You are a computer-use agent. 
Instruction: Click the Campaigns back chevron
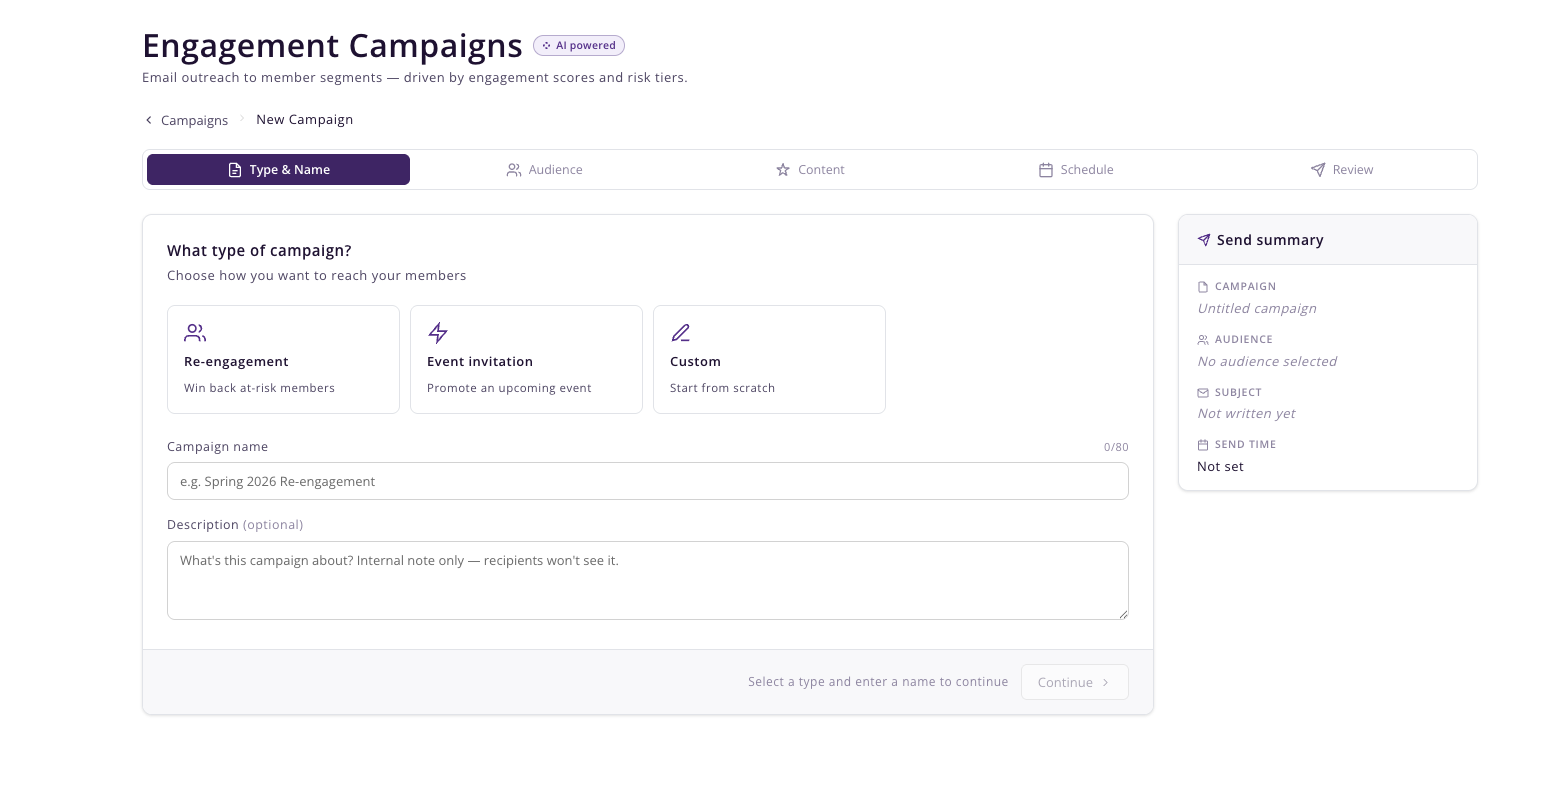[149, 120]
